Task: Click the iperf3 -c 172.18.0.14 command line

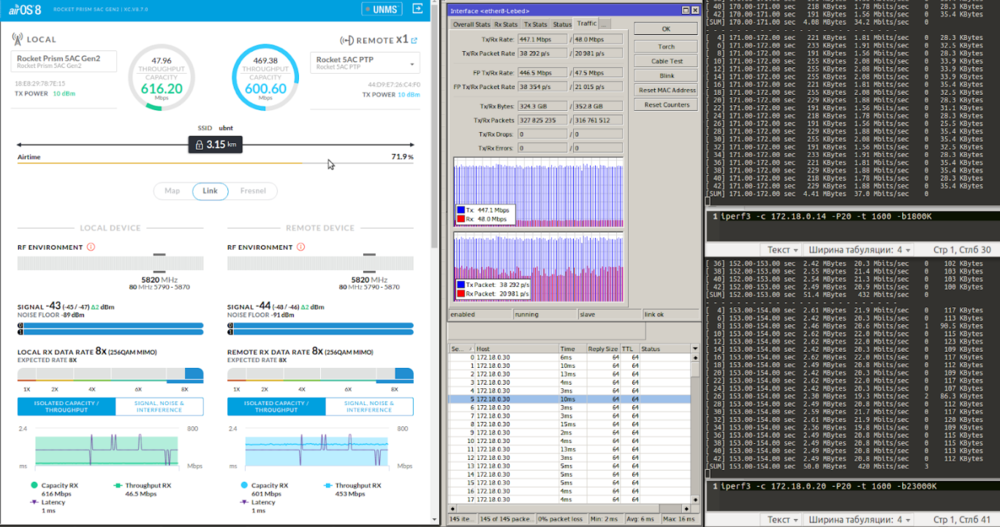Action: 826,216
